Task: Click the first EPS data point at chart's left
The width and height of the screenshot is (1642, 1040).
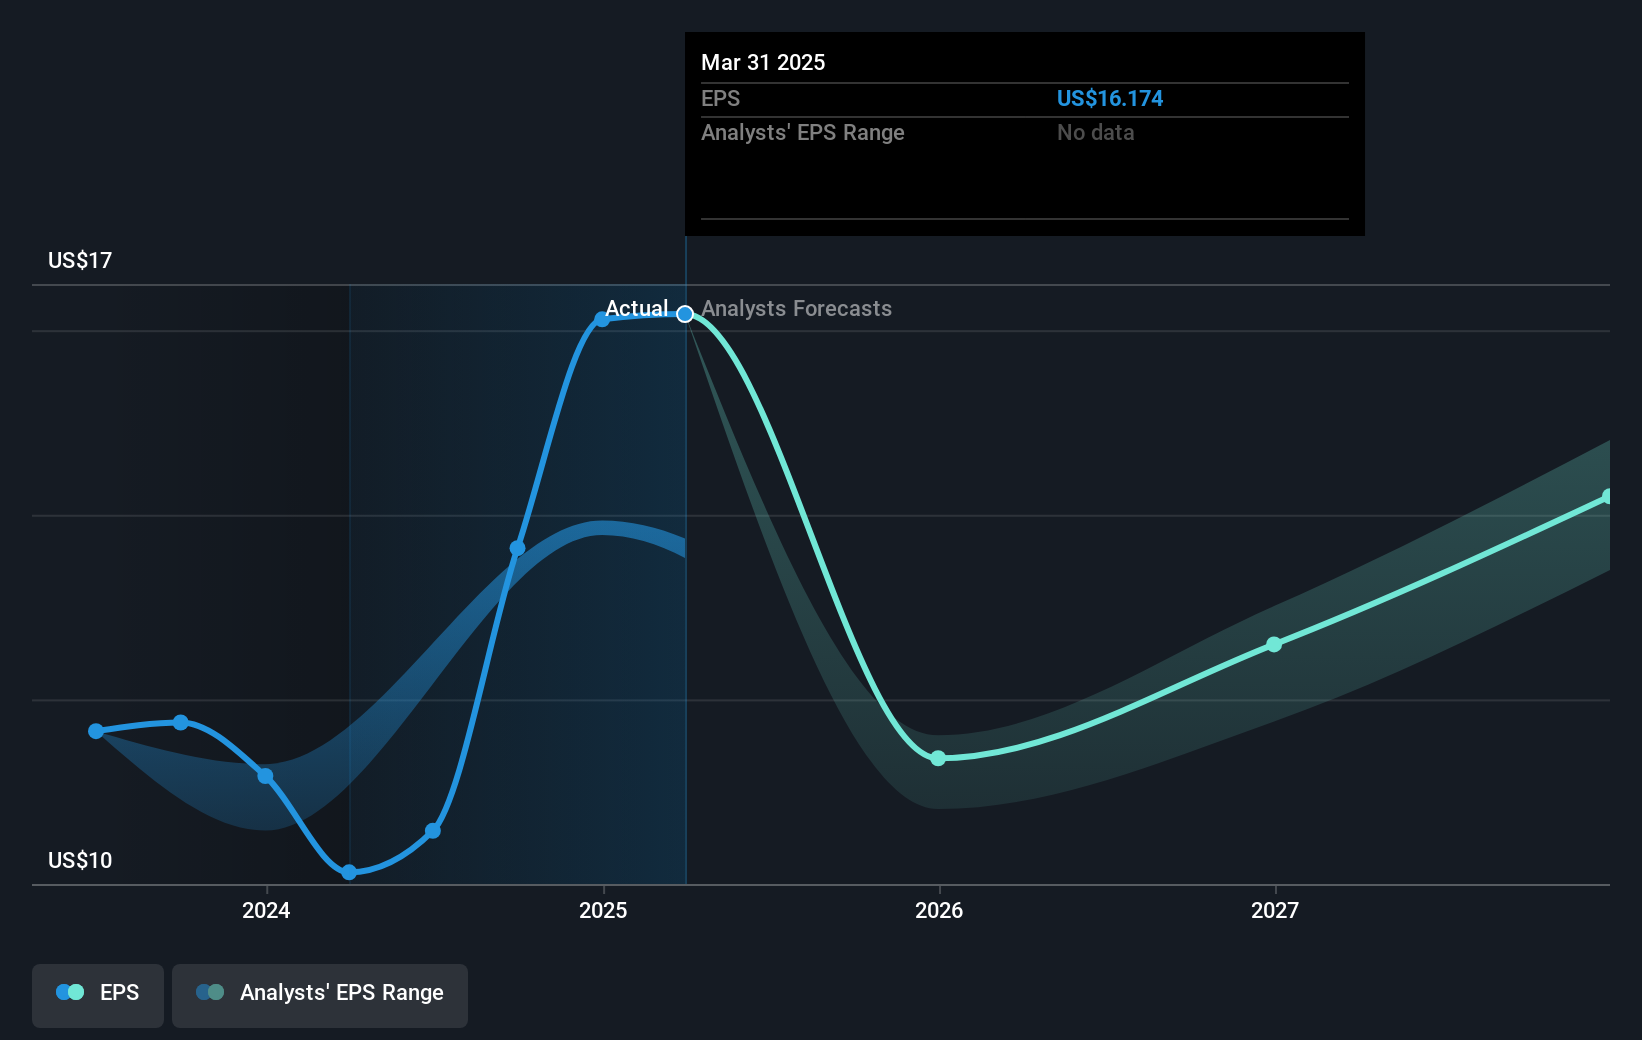Action: point(96,732)
